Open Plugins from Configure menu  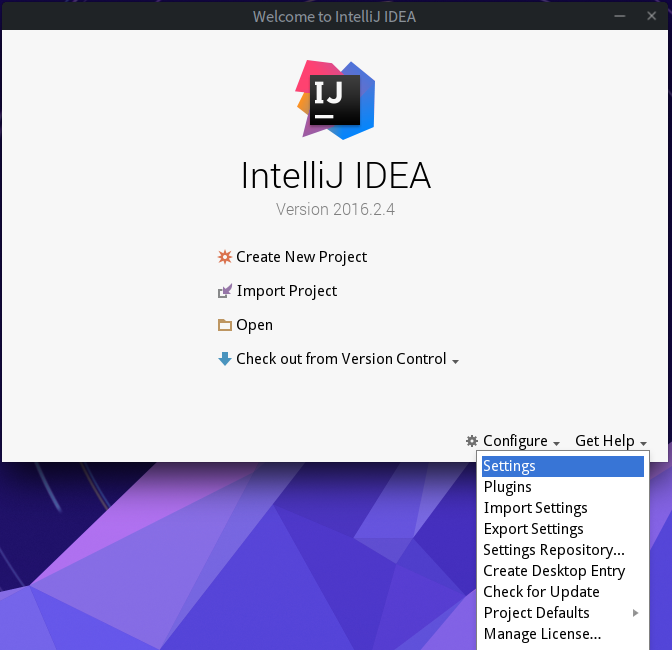point(563,487)
